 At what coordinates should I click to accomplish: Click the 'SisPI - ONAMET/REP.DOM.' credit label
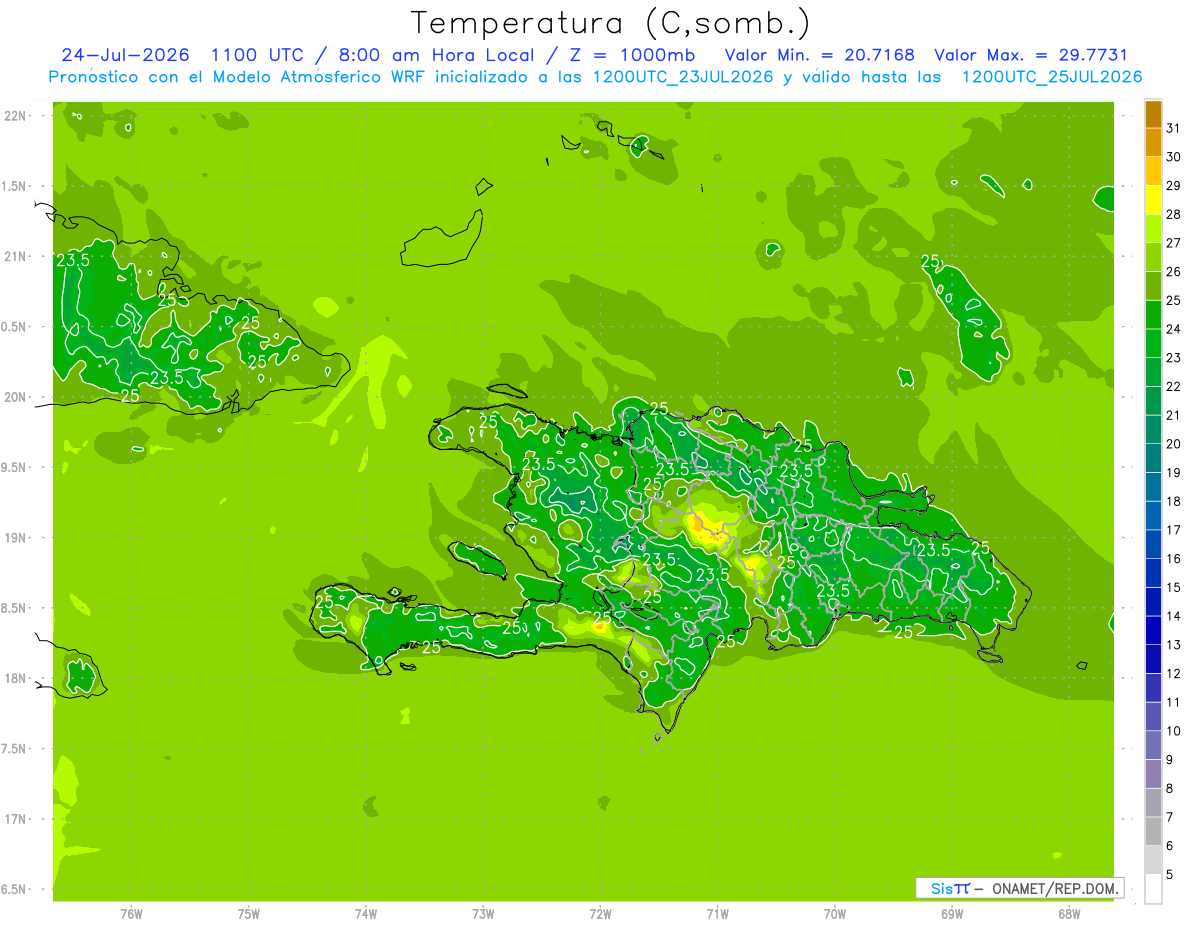pyautogui.click(x=1020, y=888)
